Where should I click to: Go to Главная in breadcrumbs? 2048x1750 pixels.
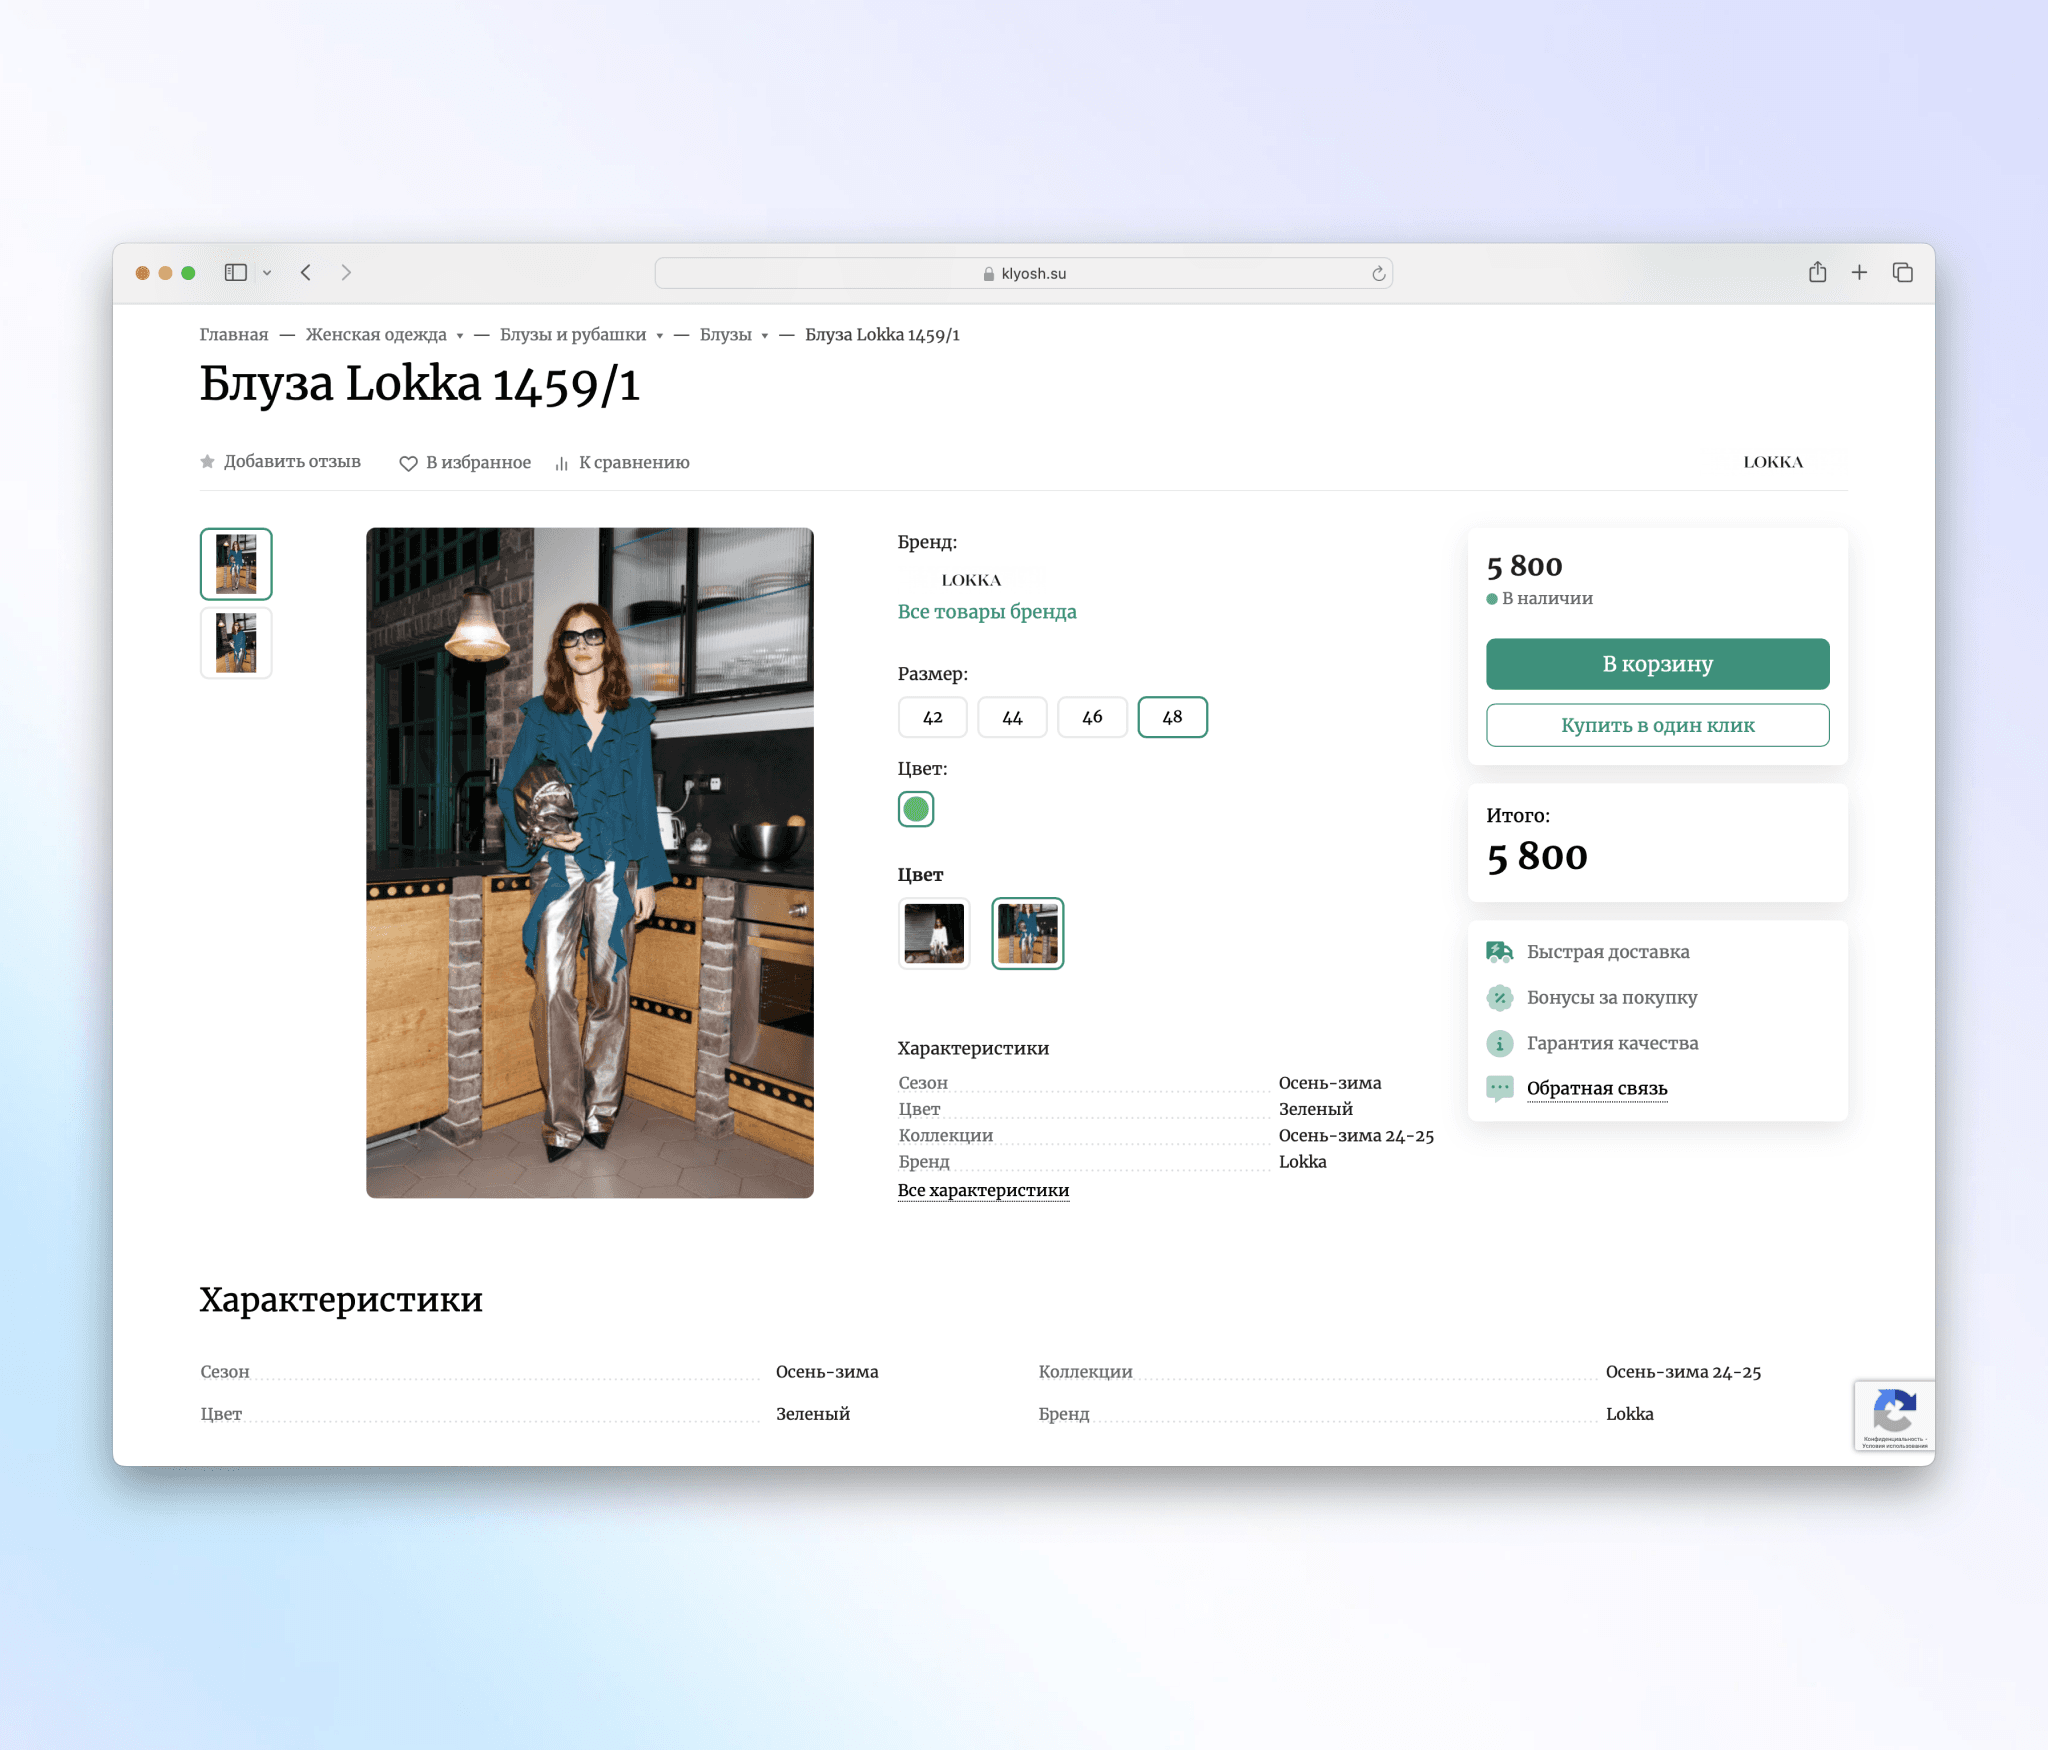click(233, 335)
